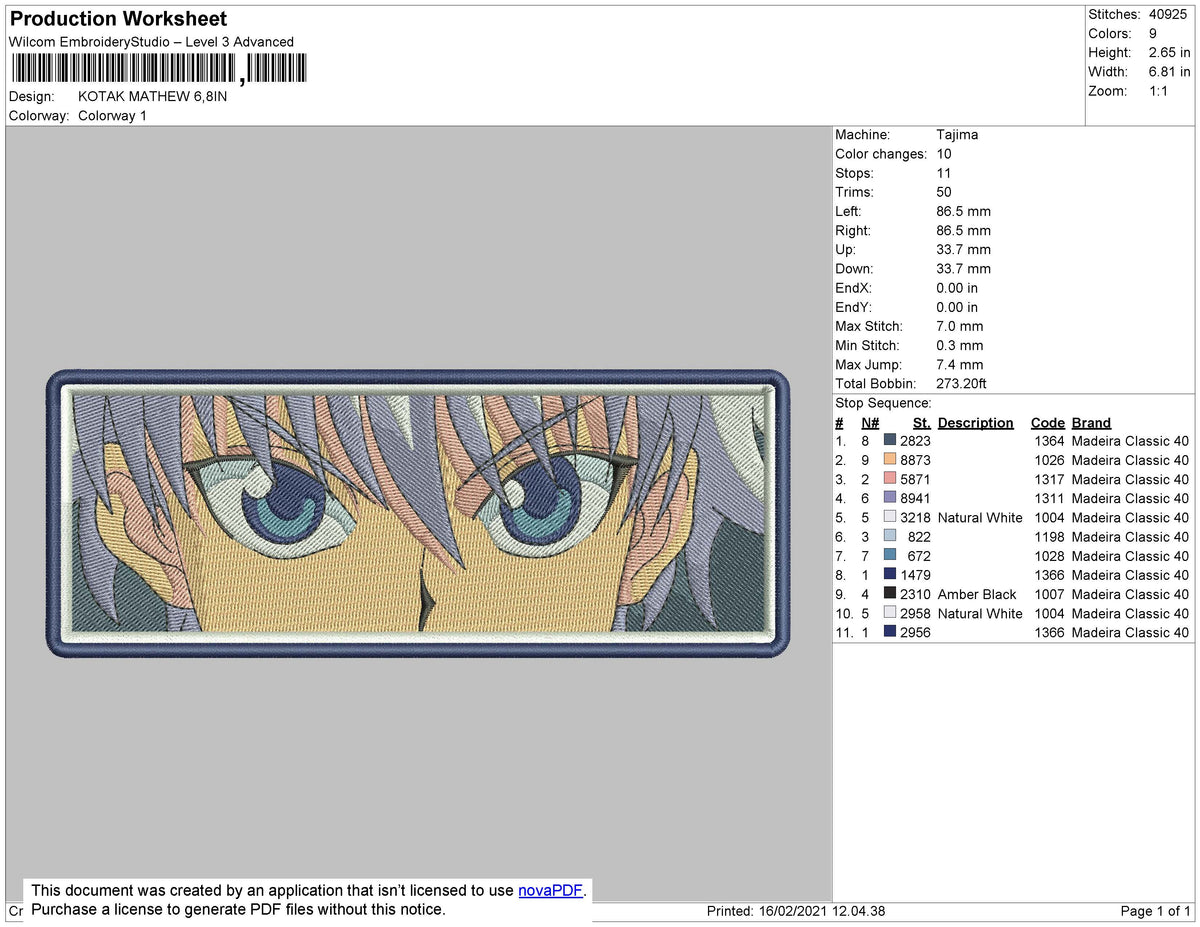Select the Natural White 3218 swatch
This screenshot has height=927, width=1200.
[890, 517]
